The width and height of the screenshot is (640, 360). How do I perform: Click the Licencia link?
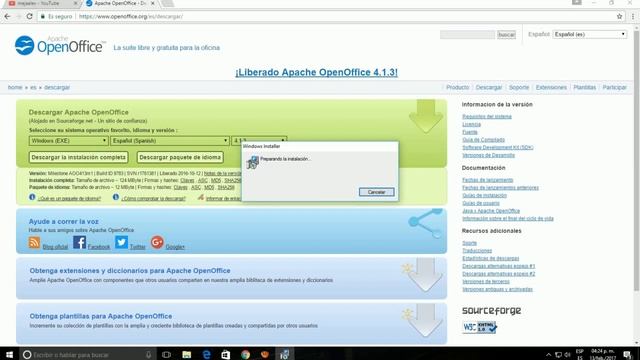471,124
